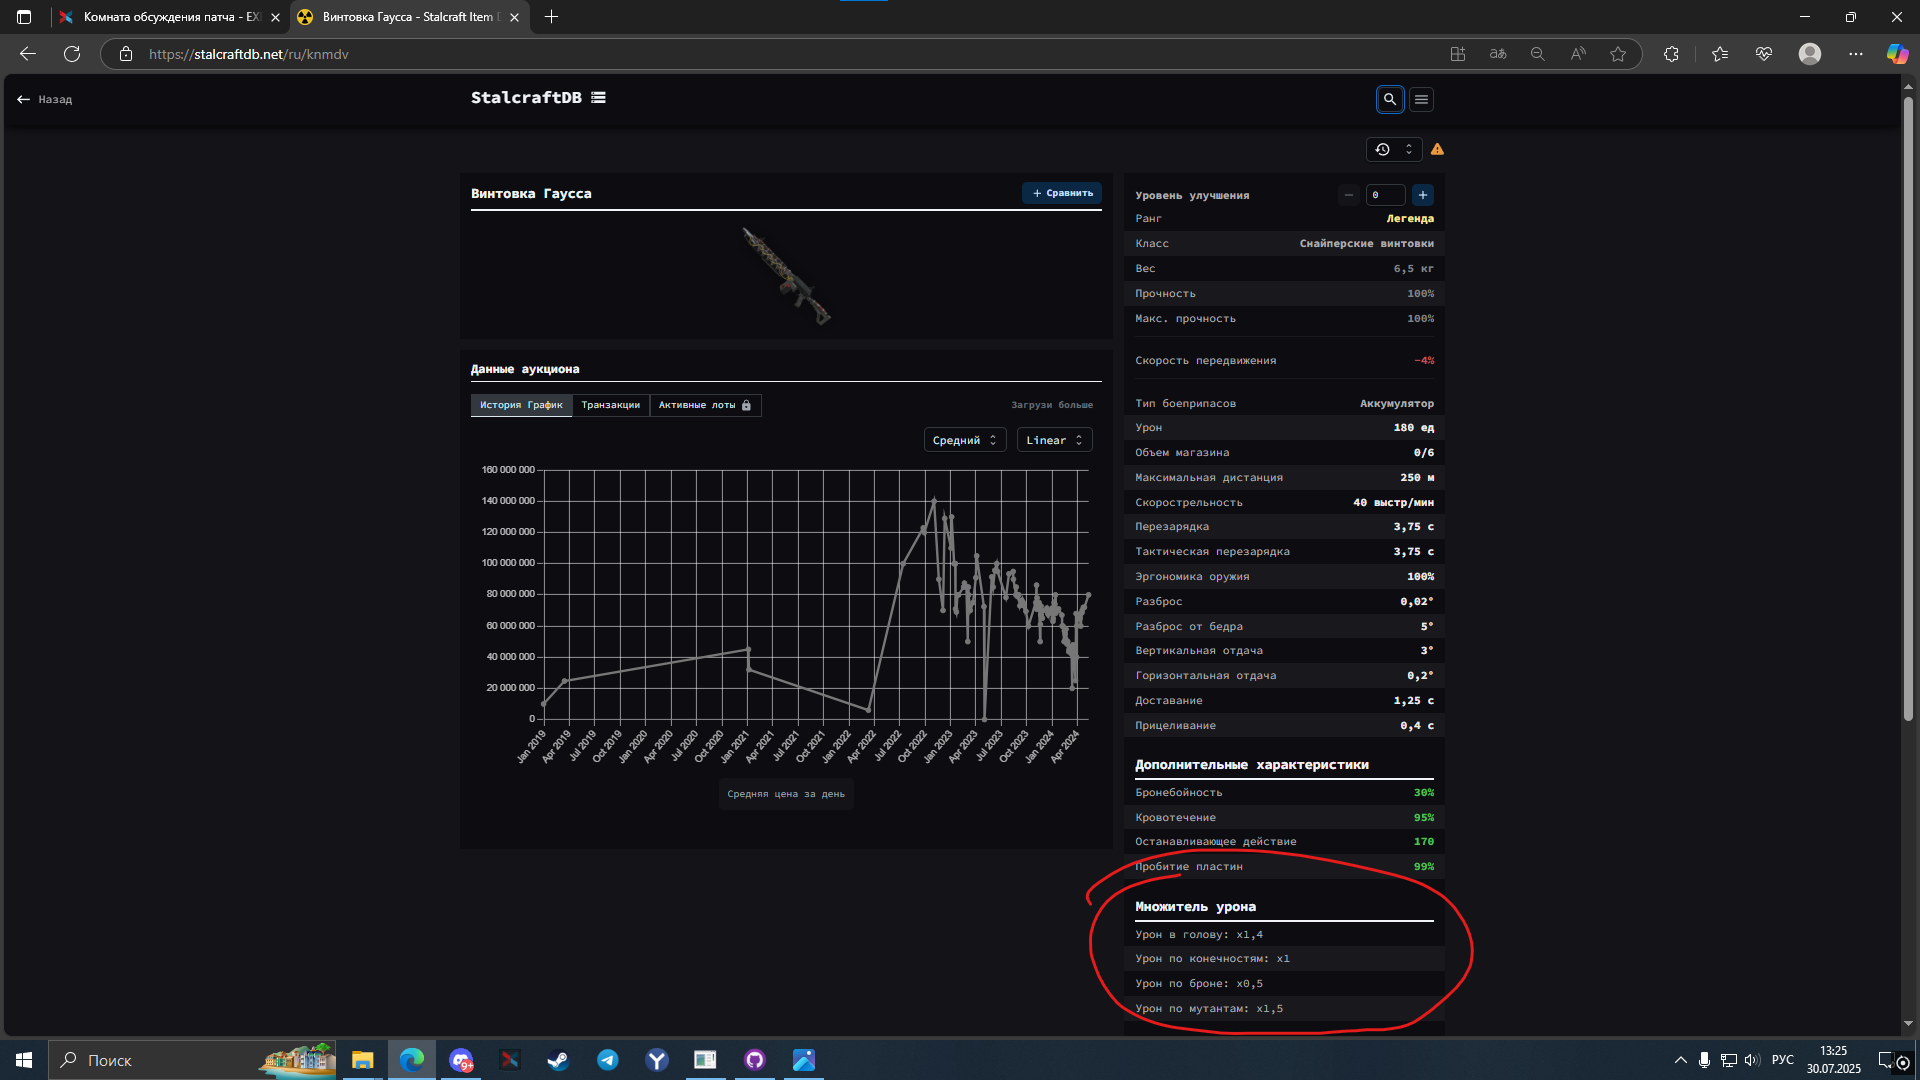Increase upgrade level with plus button
This screenshot has height=1080, width=1920.
tap(1422, 195)
